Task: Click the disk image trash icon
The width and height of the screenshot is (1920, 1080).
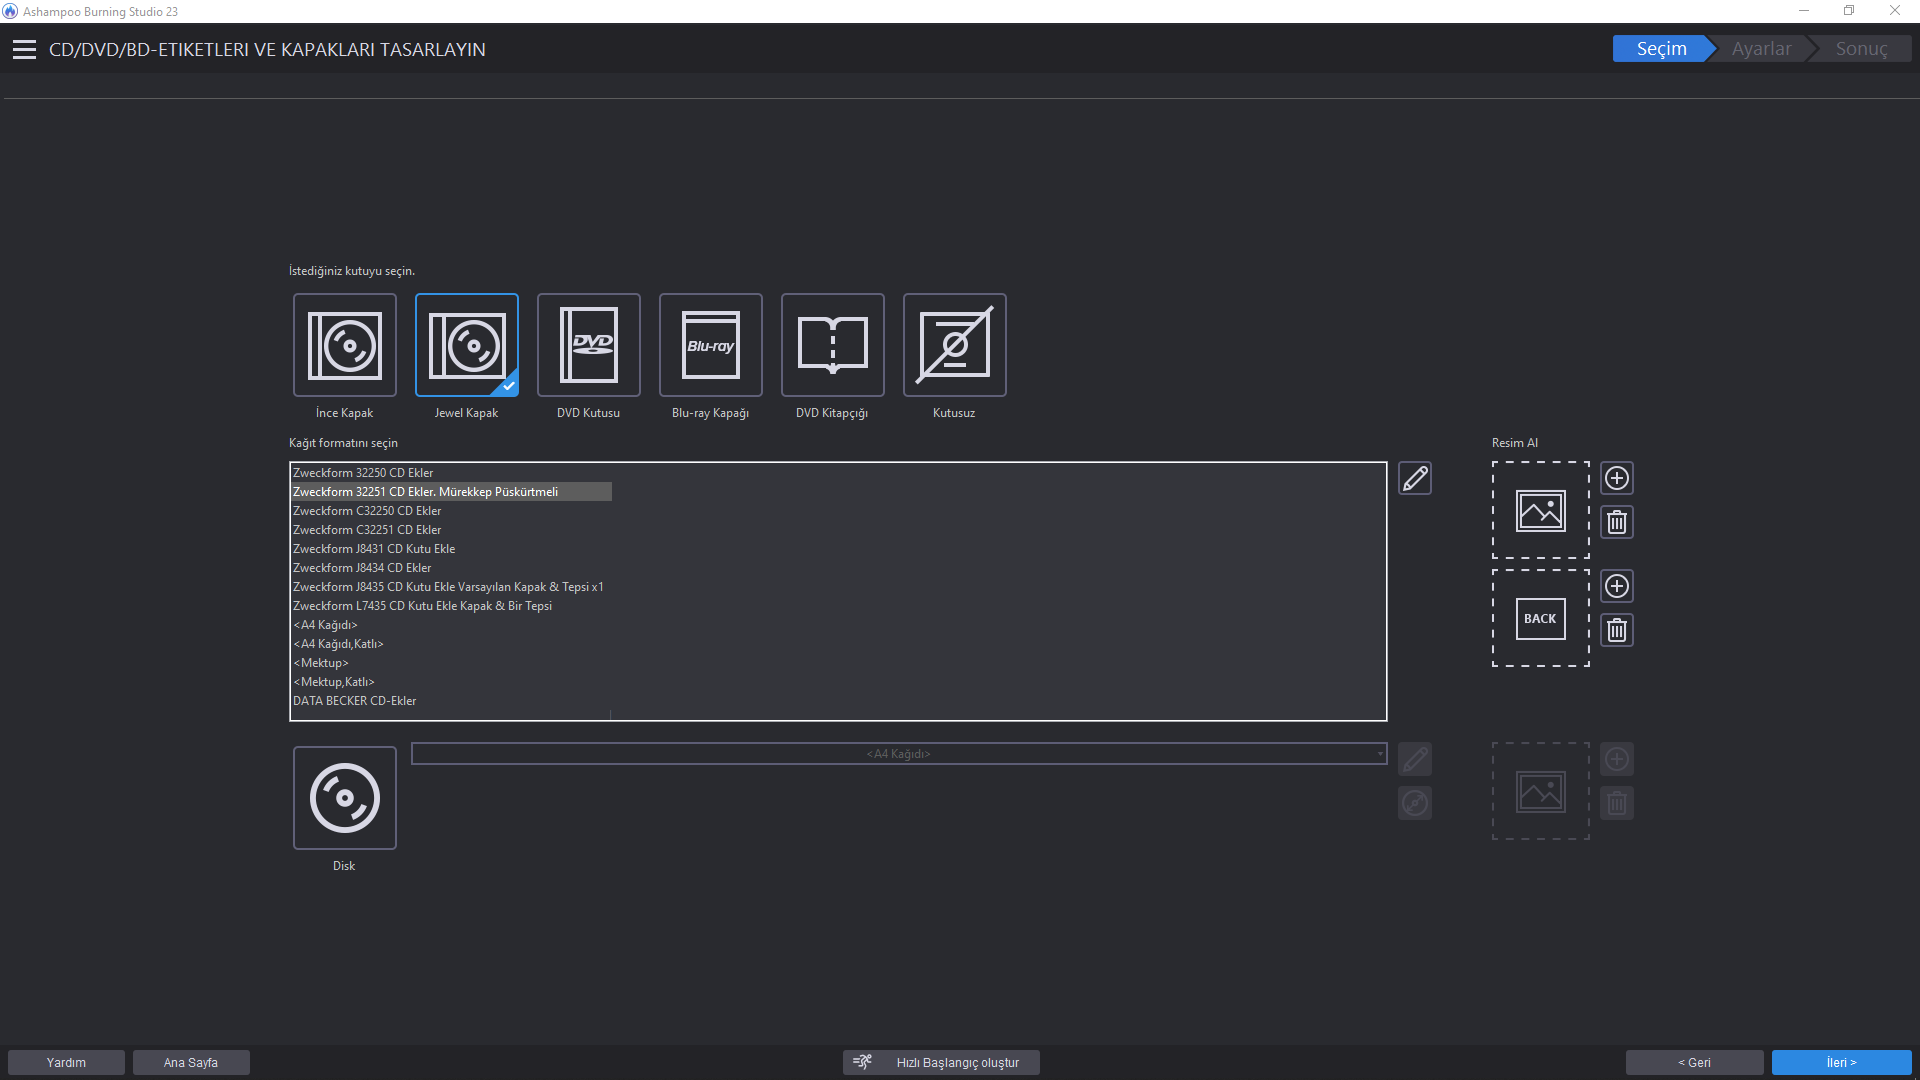Action: pos(1617,803)
